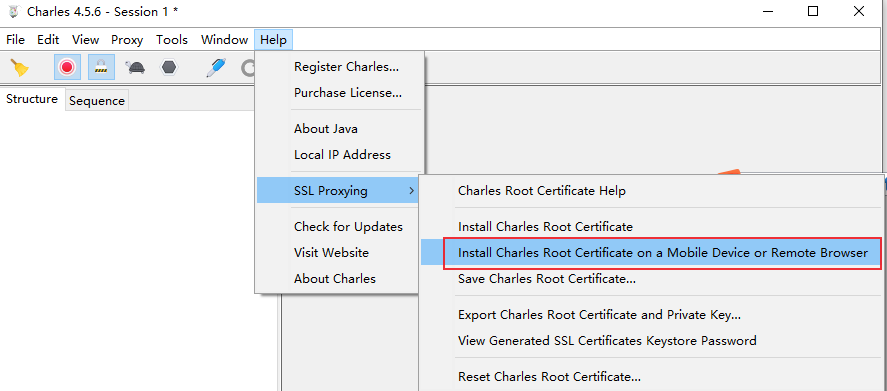Open the Proxy menu

(127, 40)
